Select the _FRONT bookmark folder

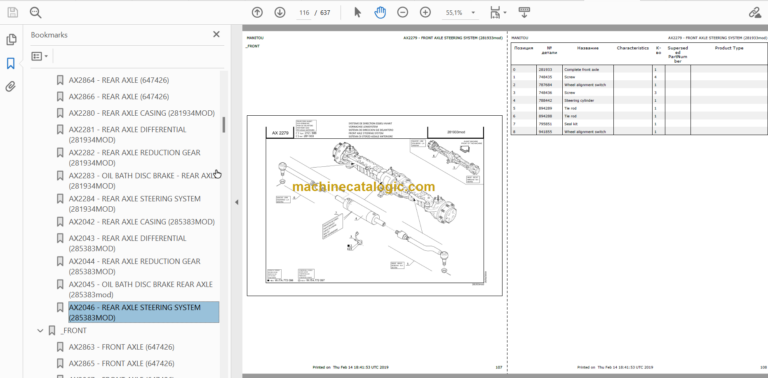74,331
